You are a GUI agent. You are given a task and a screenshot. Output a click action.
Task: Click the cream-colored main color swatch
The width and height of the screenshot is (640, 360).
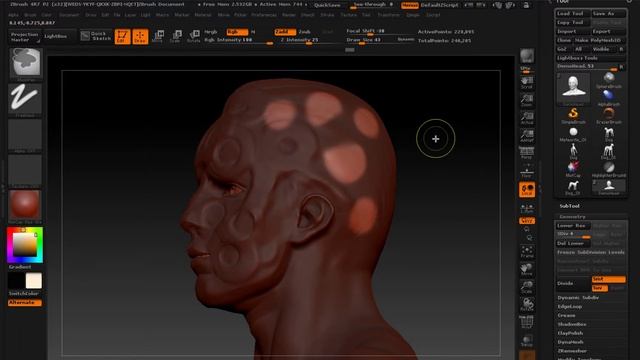pos(33,281)
